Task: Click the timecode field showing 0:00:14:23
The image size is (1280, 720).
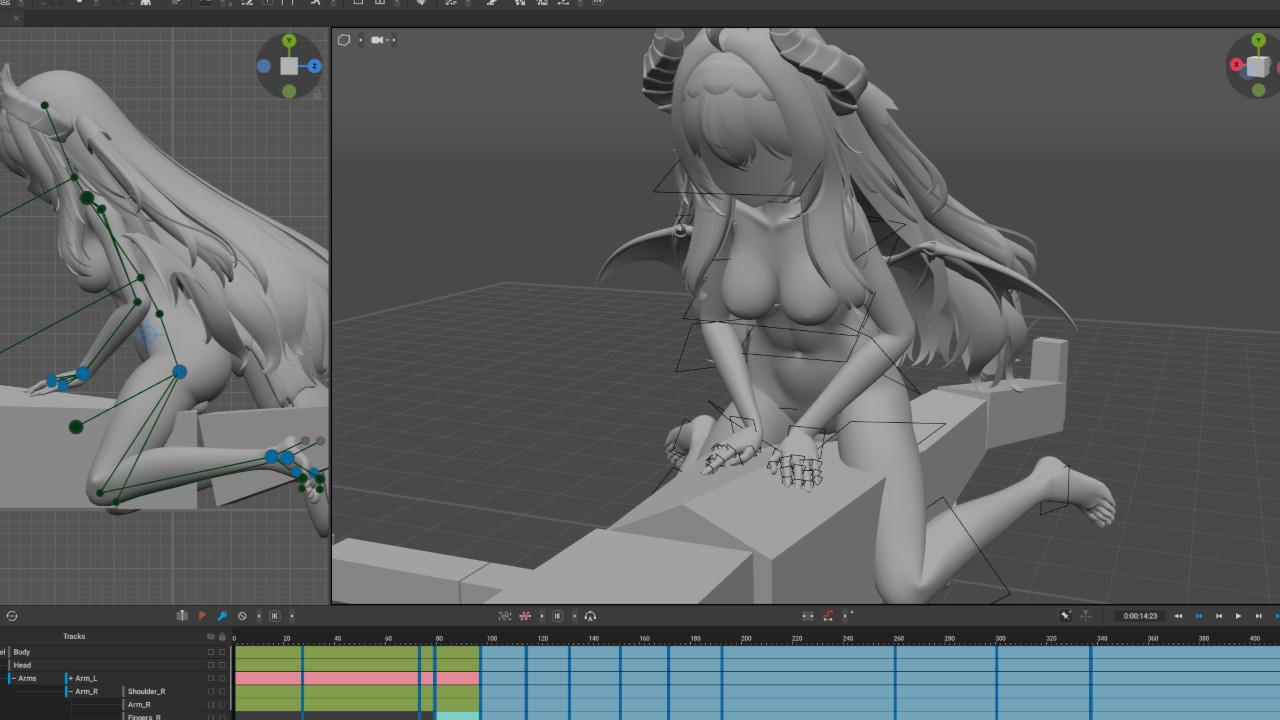Action: tap(1140, 616)
